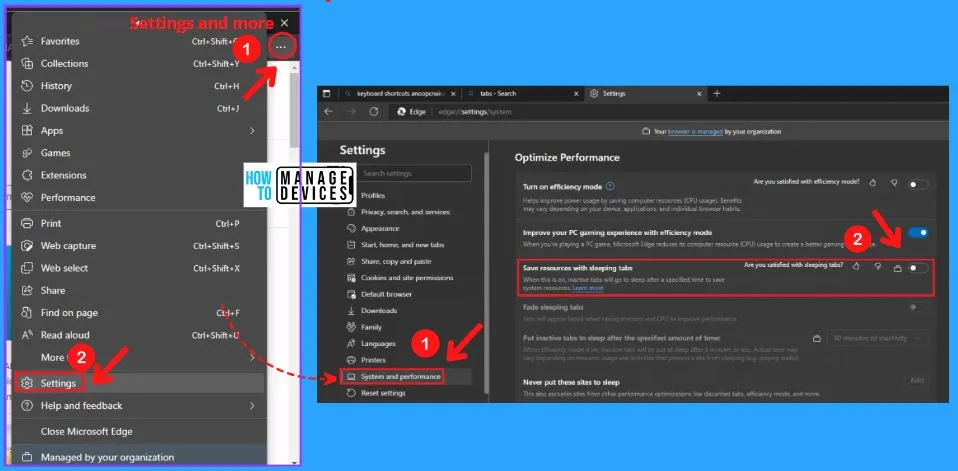This screenshot has height=471, width=958.
Task: Open Collections from the Edge menu
Action: (x=138, y=64)
